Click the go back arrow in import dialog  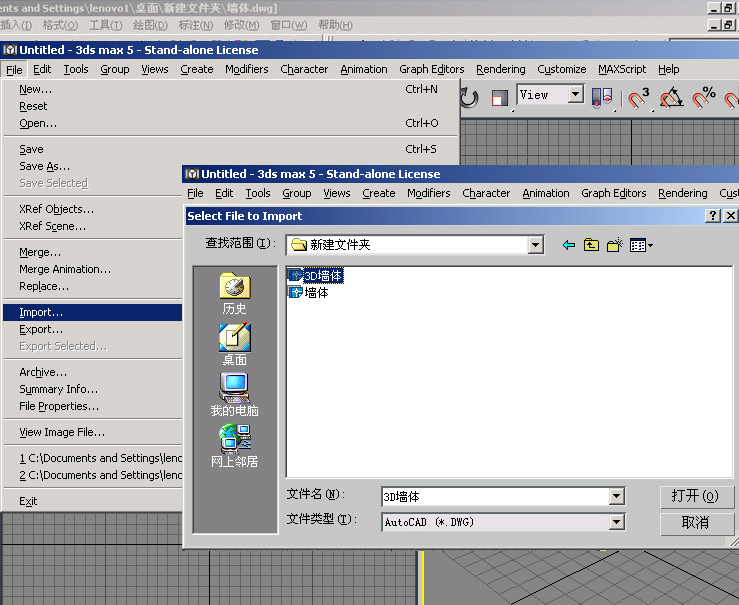click(569, 245)
